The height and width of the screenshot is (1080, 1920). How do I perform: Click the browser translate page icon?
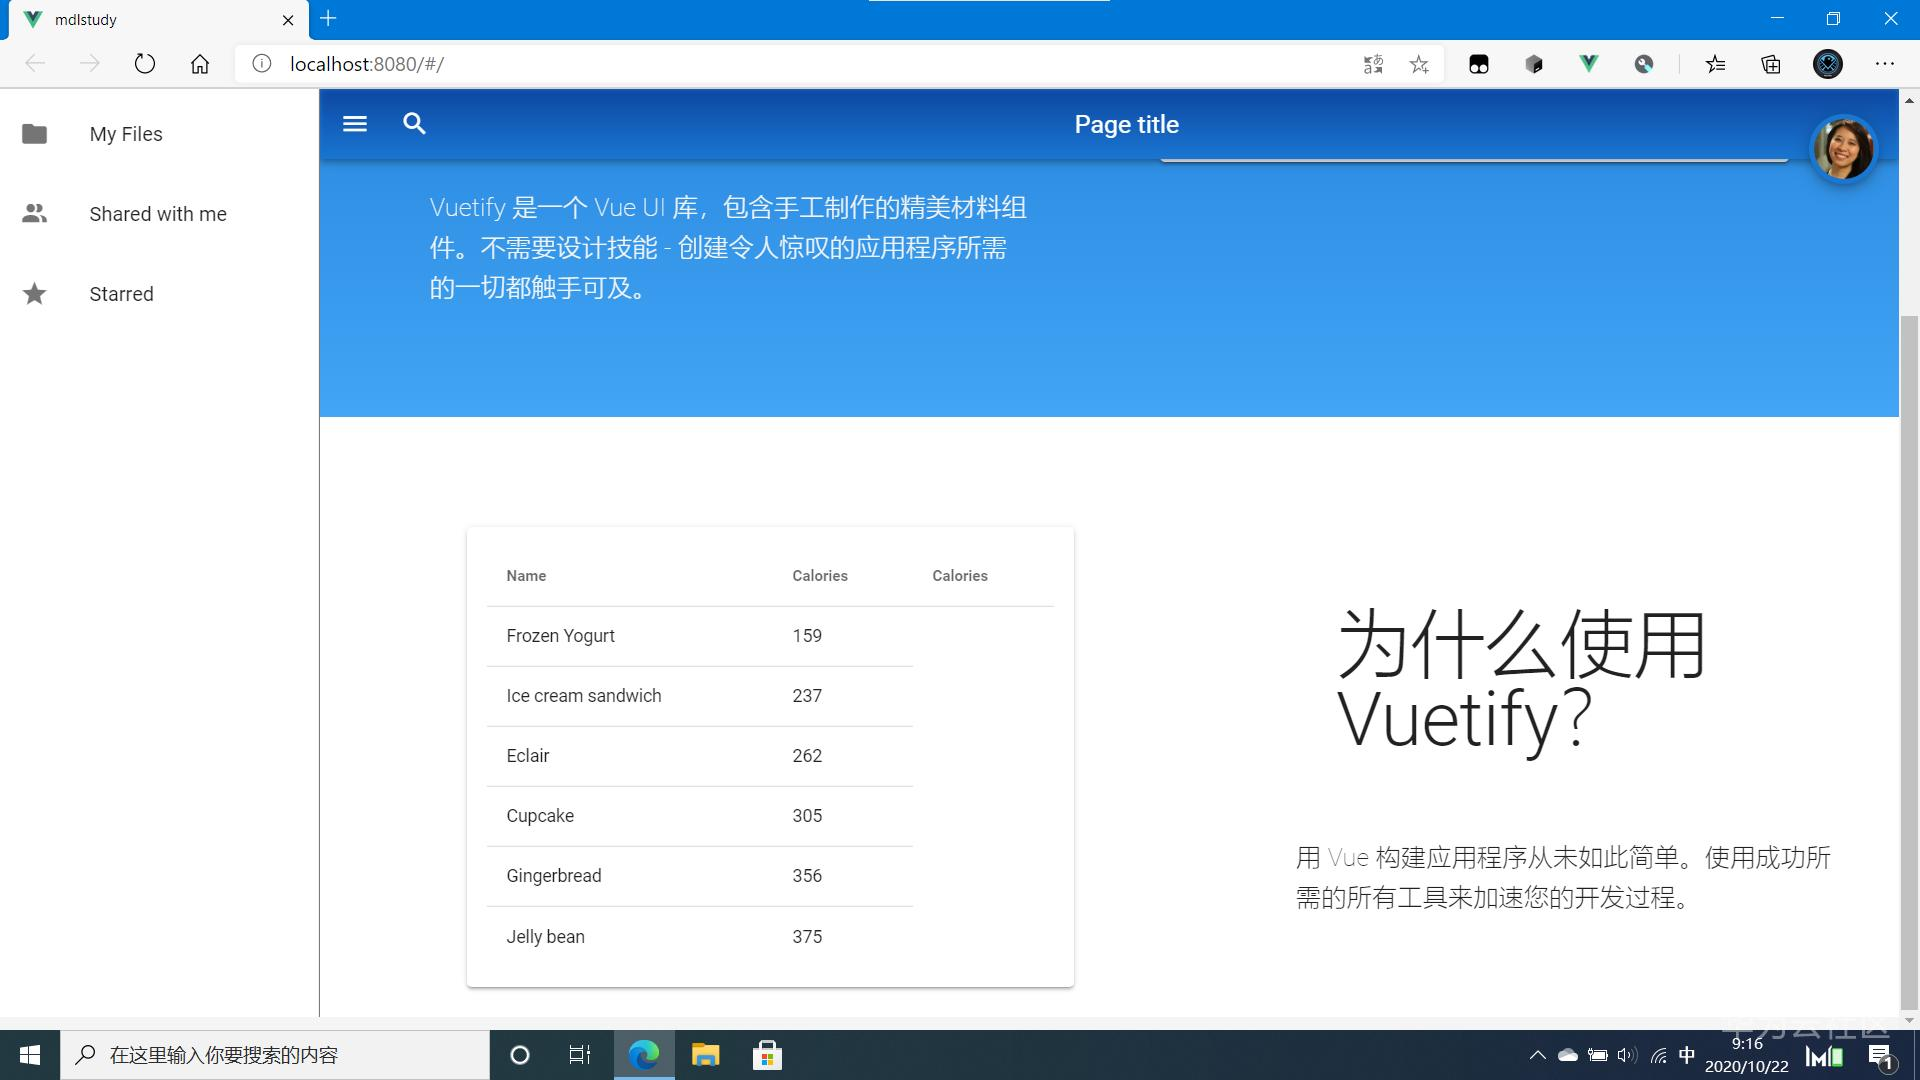[x=1373, y=64]
